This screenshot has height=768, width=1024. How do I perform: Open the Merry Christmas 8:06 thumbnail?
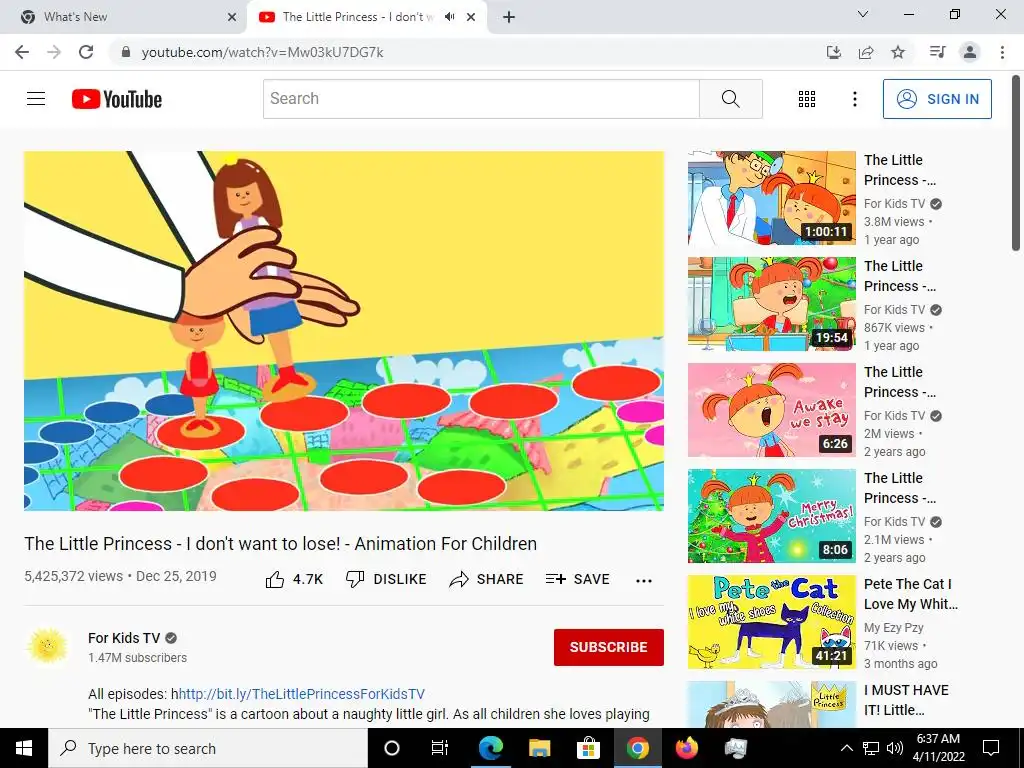(771, 515)
